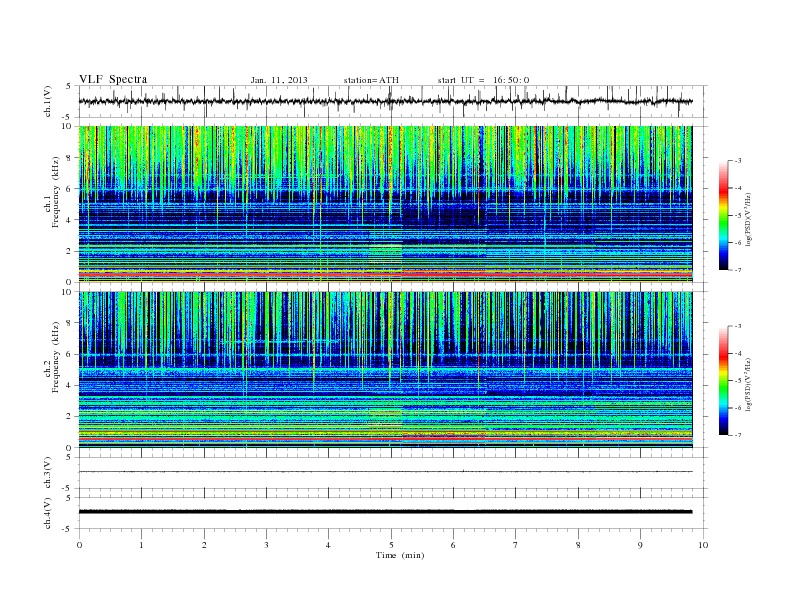Click the "0" tick on the time axis

[x=79, y=545]
